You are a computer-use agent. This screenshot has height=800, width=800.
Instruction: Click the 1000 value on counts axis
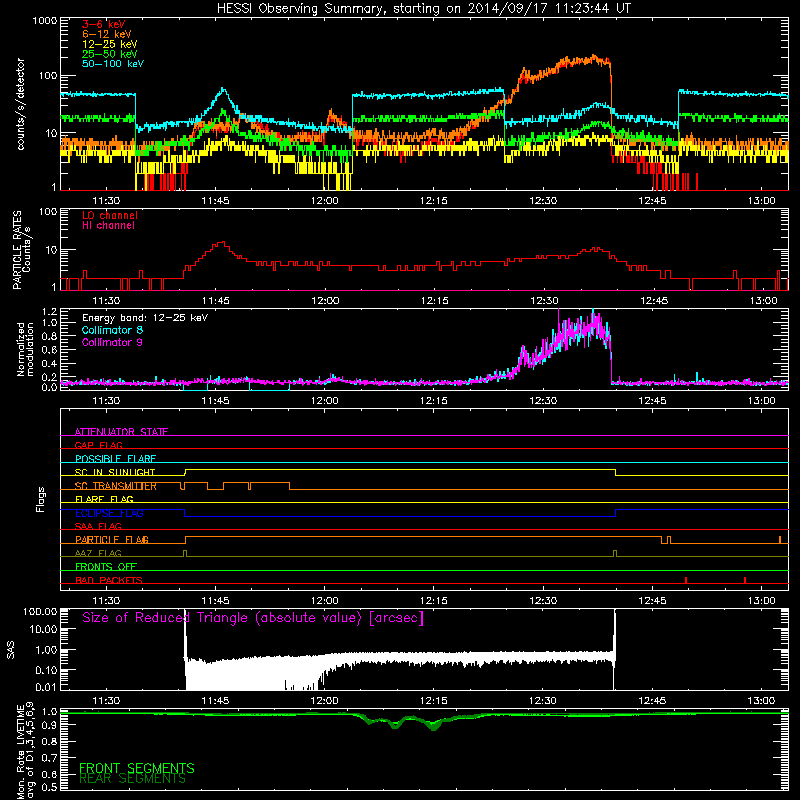click(x=45, y=21)
